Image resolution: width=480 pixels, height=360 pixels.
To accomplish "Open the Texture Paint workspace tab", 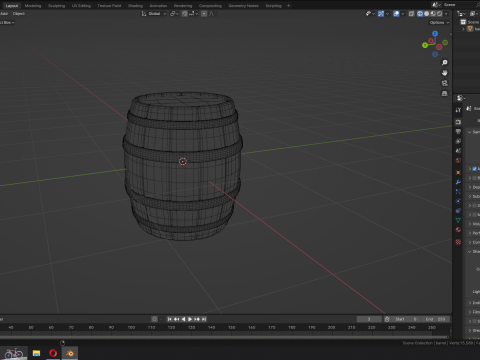I will coord(109,6).
